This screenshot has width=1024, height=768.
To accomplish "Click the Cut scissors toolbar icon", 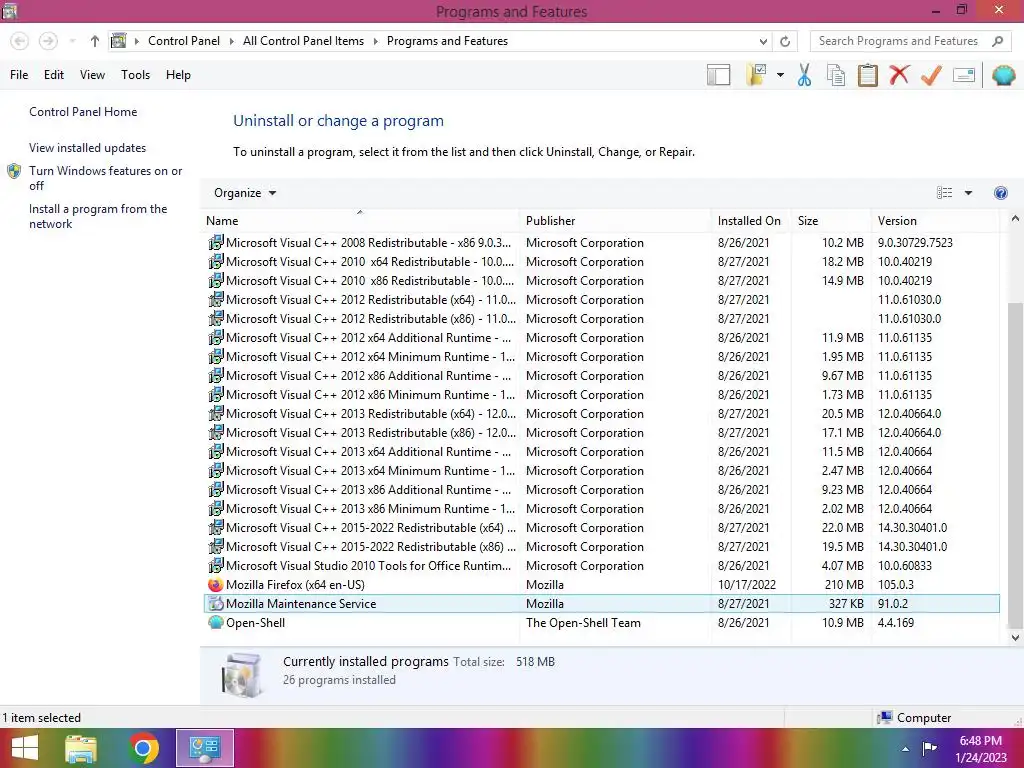I will [x=804, y=75].
